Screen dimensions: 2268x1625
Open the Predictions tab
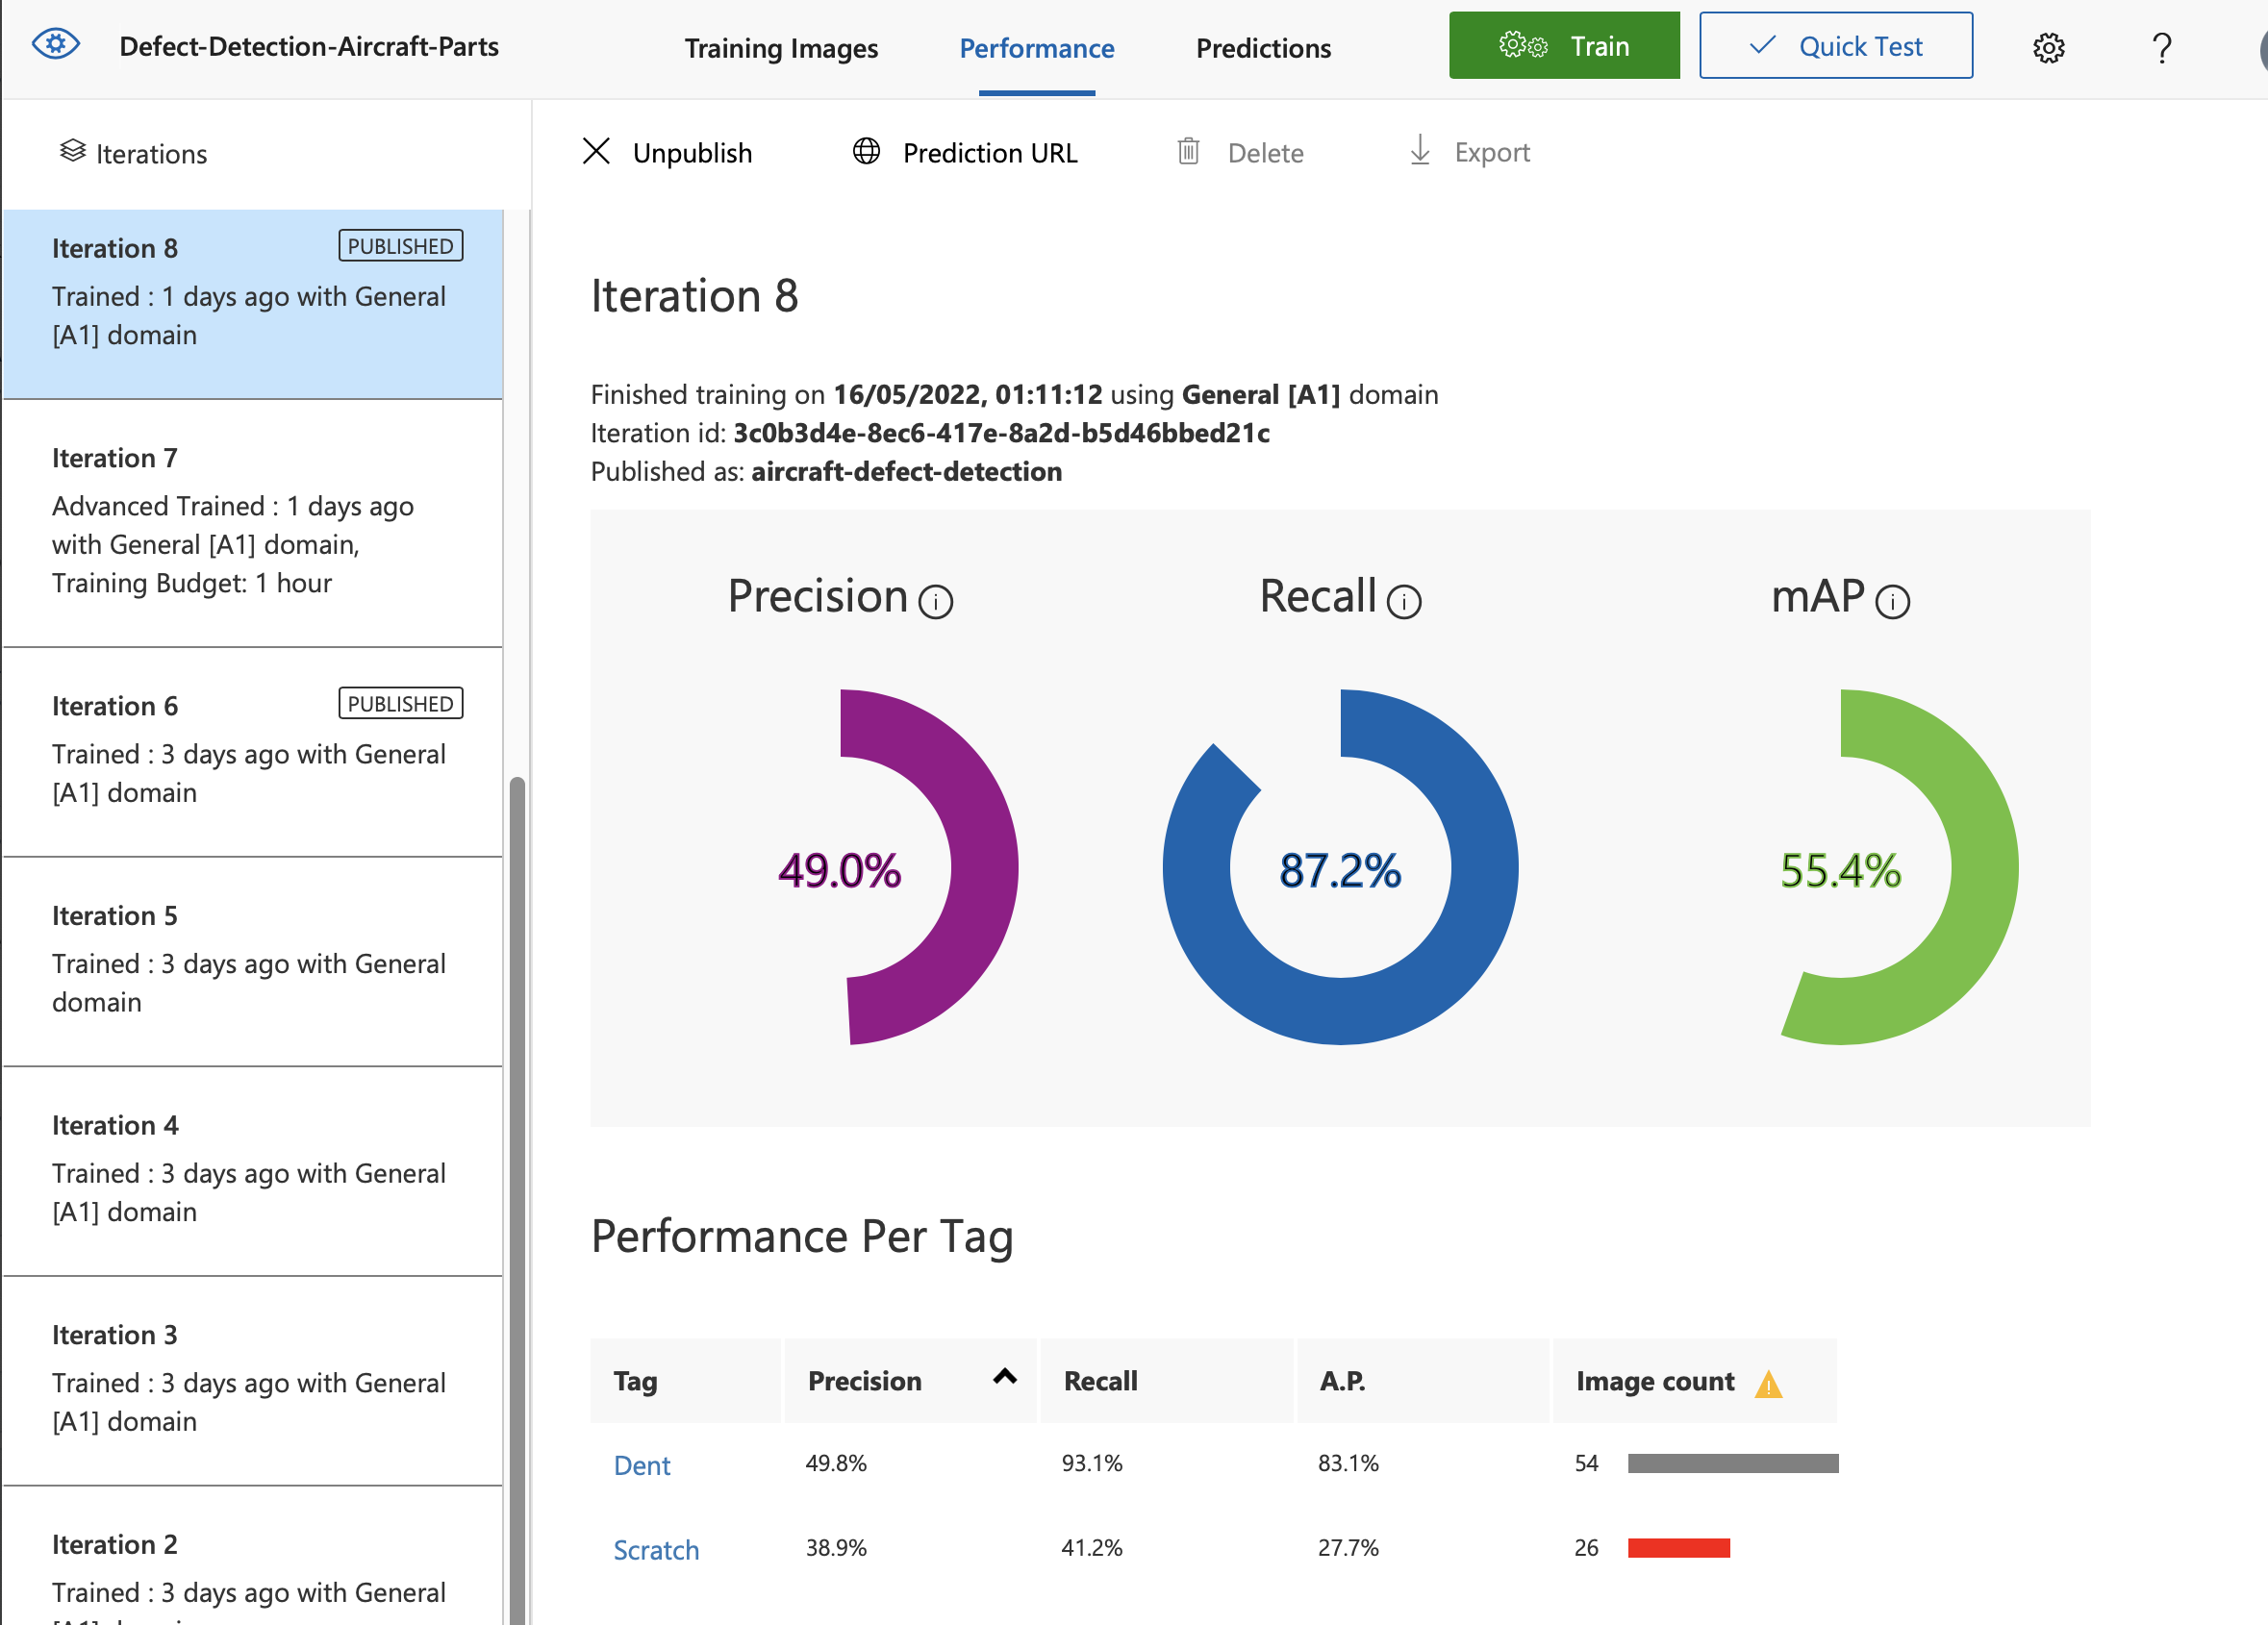[x=1262, y=47]
